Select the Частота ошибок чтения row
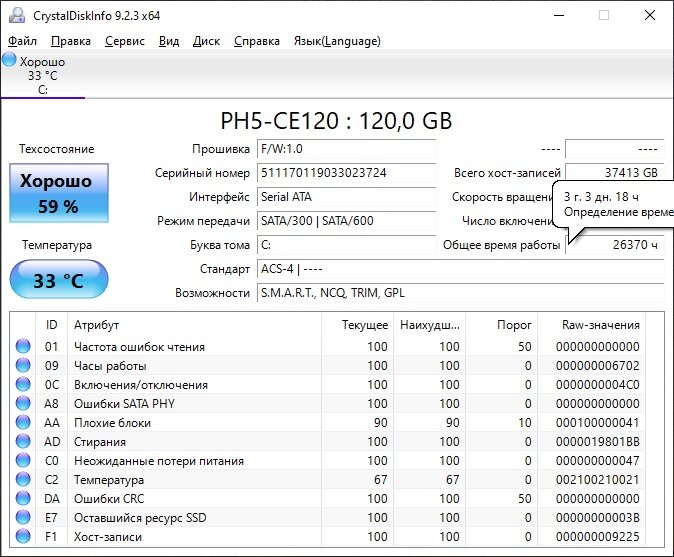This screenshot has height=557, width=674. (328, 346)
